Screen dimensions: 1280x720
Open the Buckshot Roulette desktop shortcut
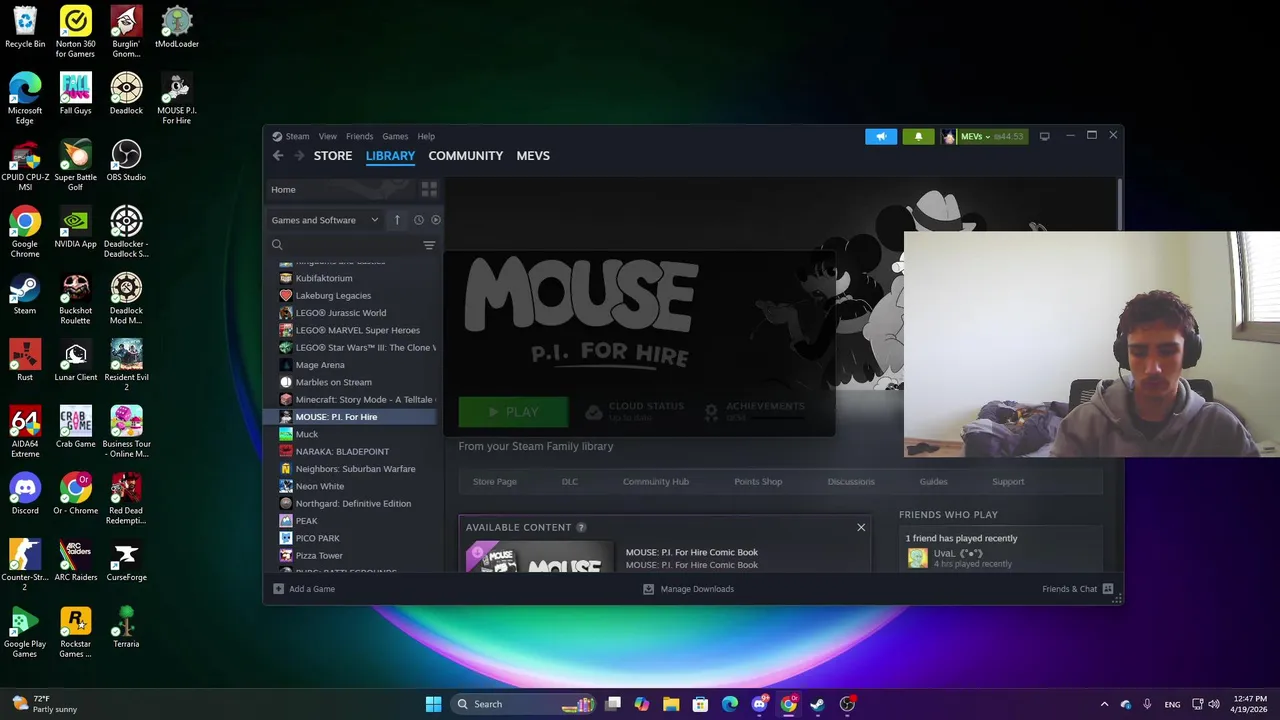(x=76, y=298)
